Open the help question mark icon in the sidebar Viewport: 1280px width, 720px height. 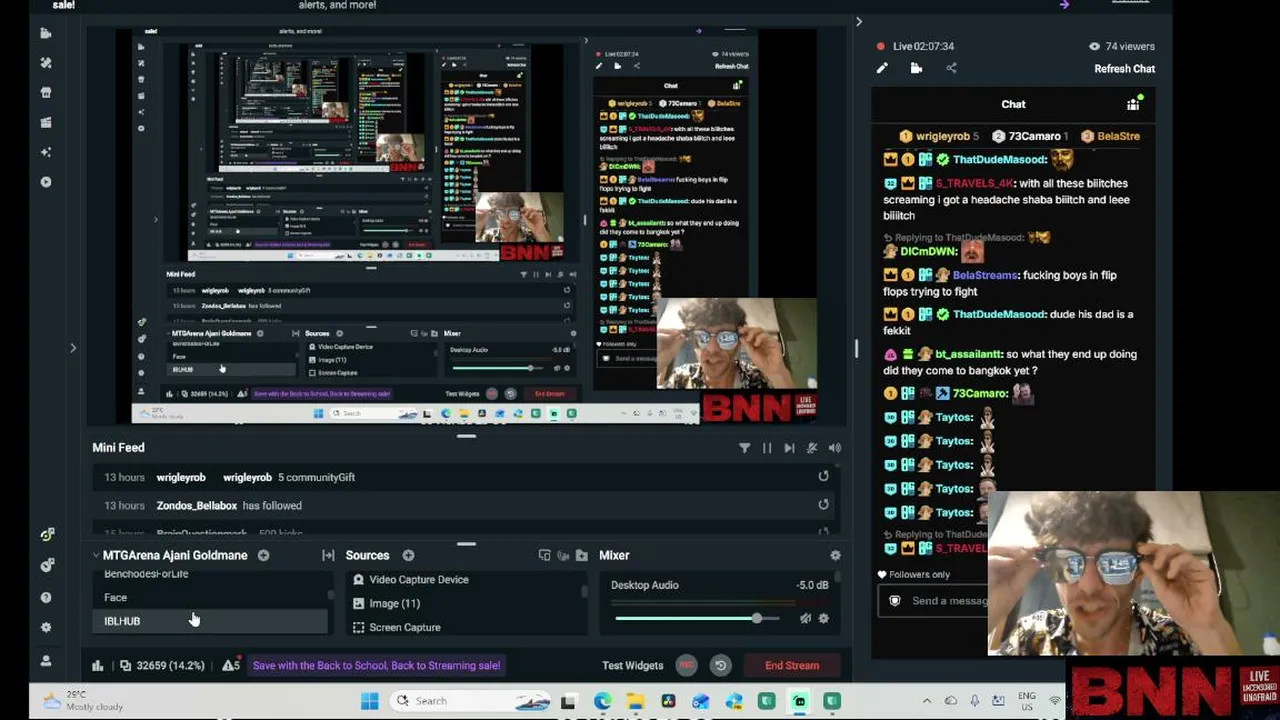(x=46, y=597)
